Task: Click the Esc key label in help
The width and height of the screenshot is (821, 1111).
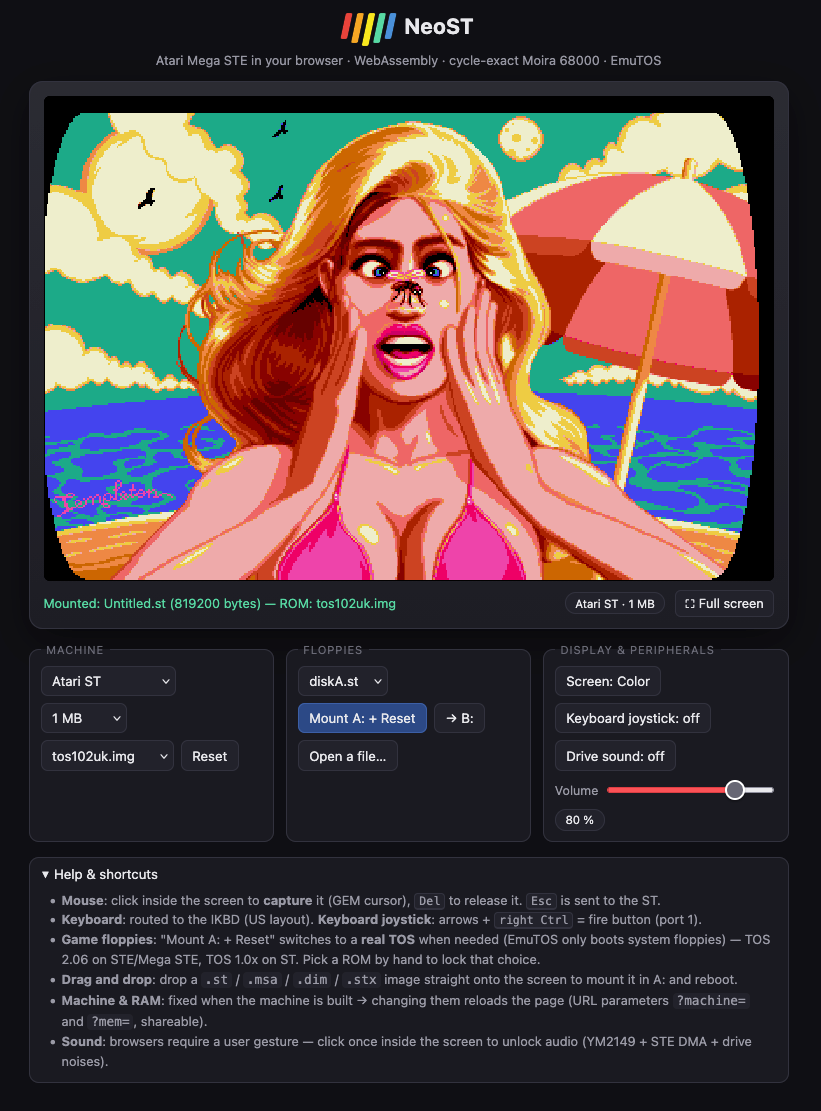Action: click(x=541, y=901)
